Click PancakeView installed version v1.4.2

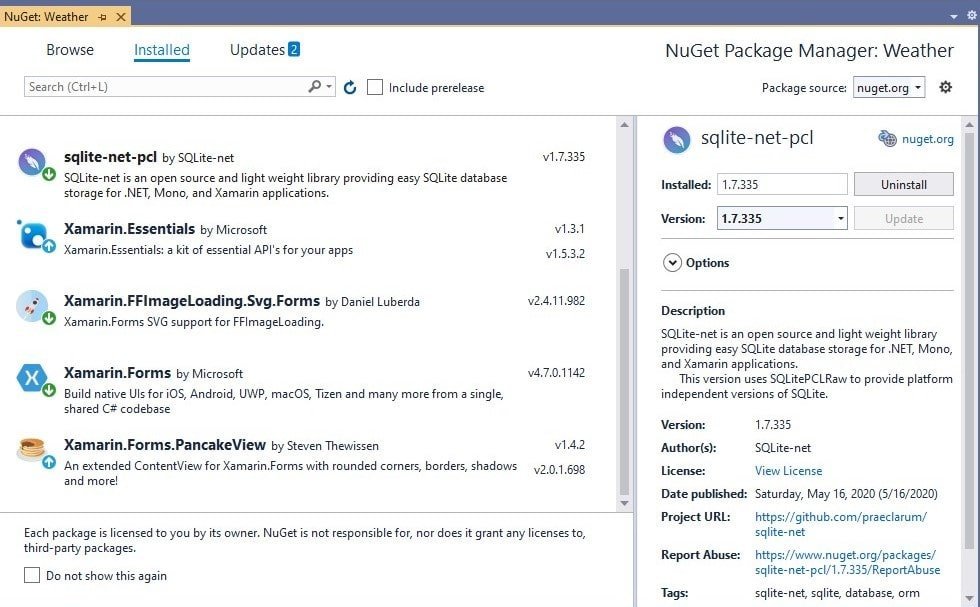(x=569, y=444)
